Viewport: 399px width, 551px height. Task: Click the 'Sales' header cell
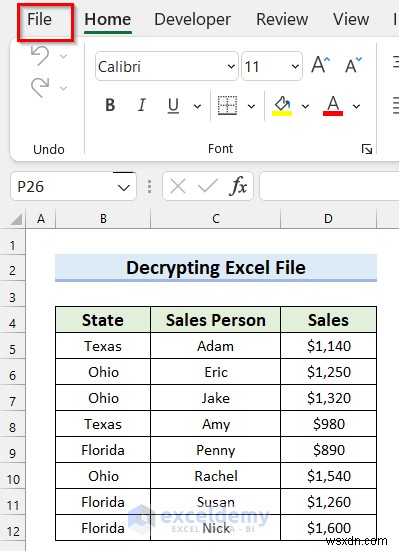point(328,320)
